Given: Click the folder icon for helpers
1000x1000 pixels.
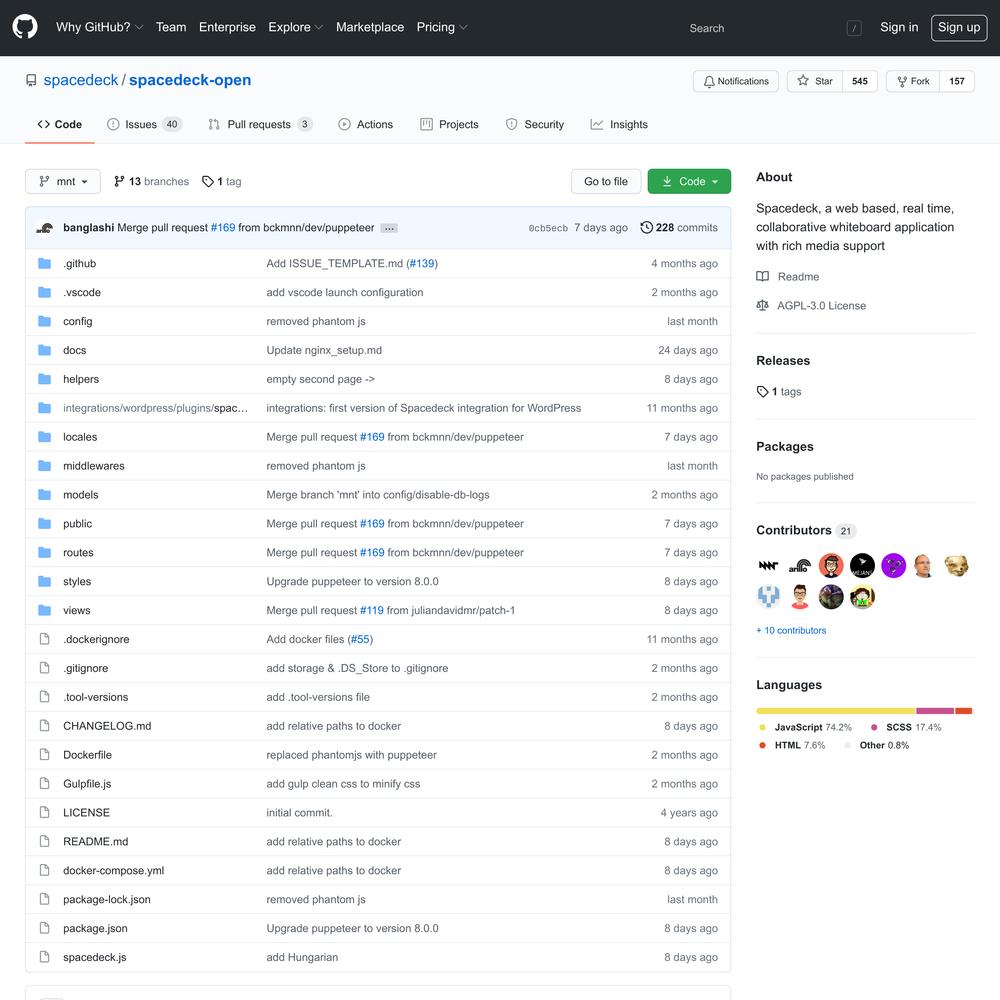Looking at the screenshot, I should [x=45, y=379].
